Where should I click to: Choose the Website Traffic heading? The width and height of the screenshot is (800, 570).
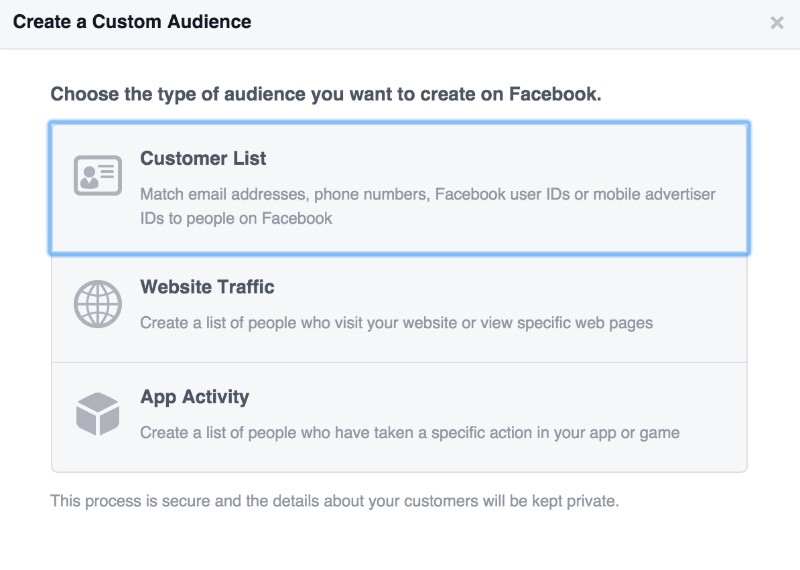[207, 287]
